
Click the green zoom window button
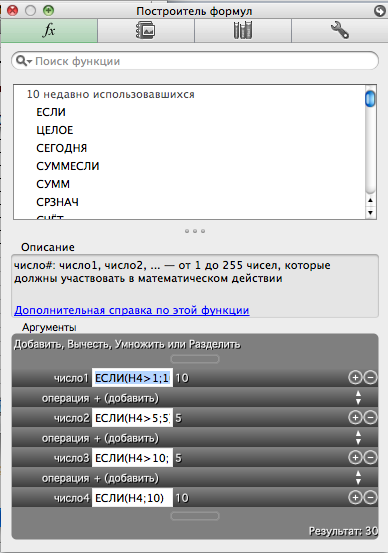pyautogui.click(x=48, y=11)
